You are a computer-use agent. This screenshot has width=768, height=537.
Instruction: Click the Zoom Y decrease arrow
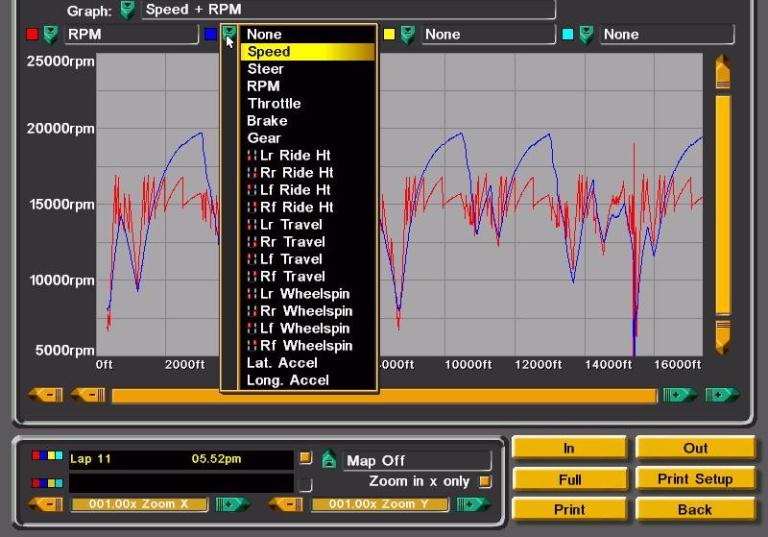point(286,504)
